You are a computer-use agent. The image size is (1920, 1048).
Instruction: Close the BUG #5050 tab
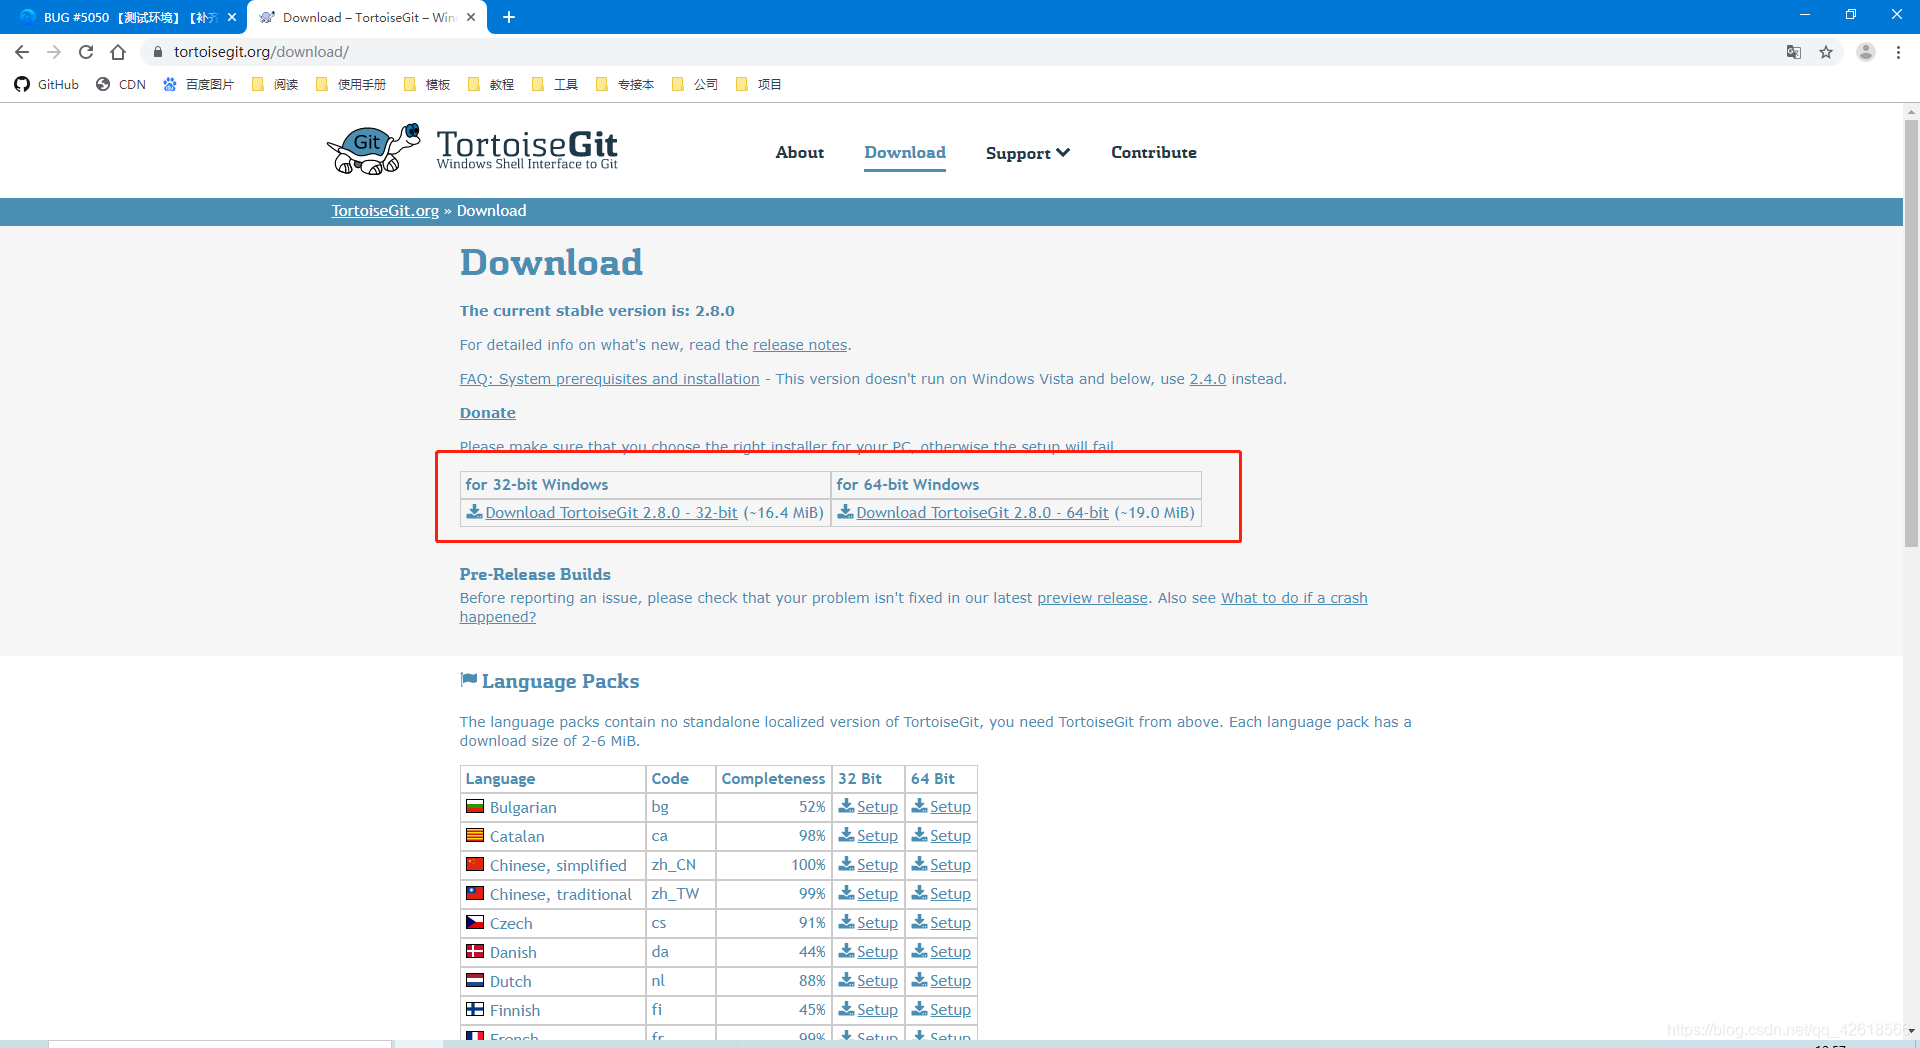click(x=232, y=17)
